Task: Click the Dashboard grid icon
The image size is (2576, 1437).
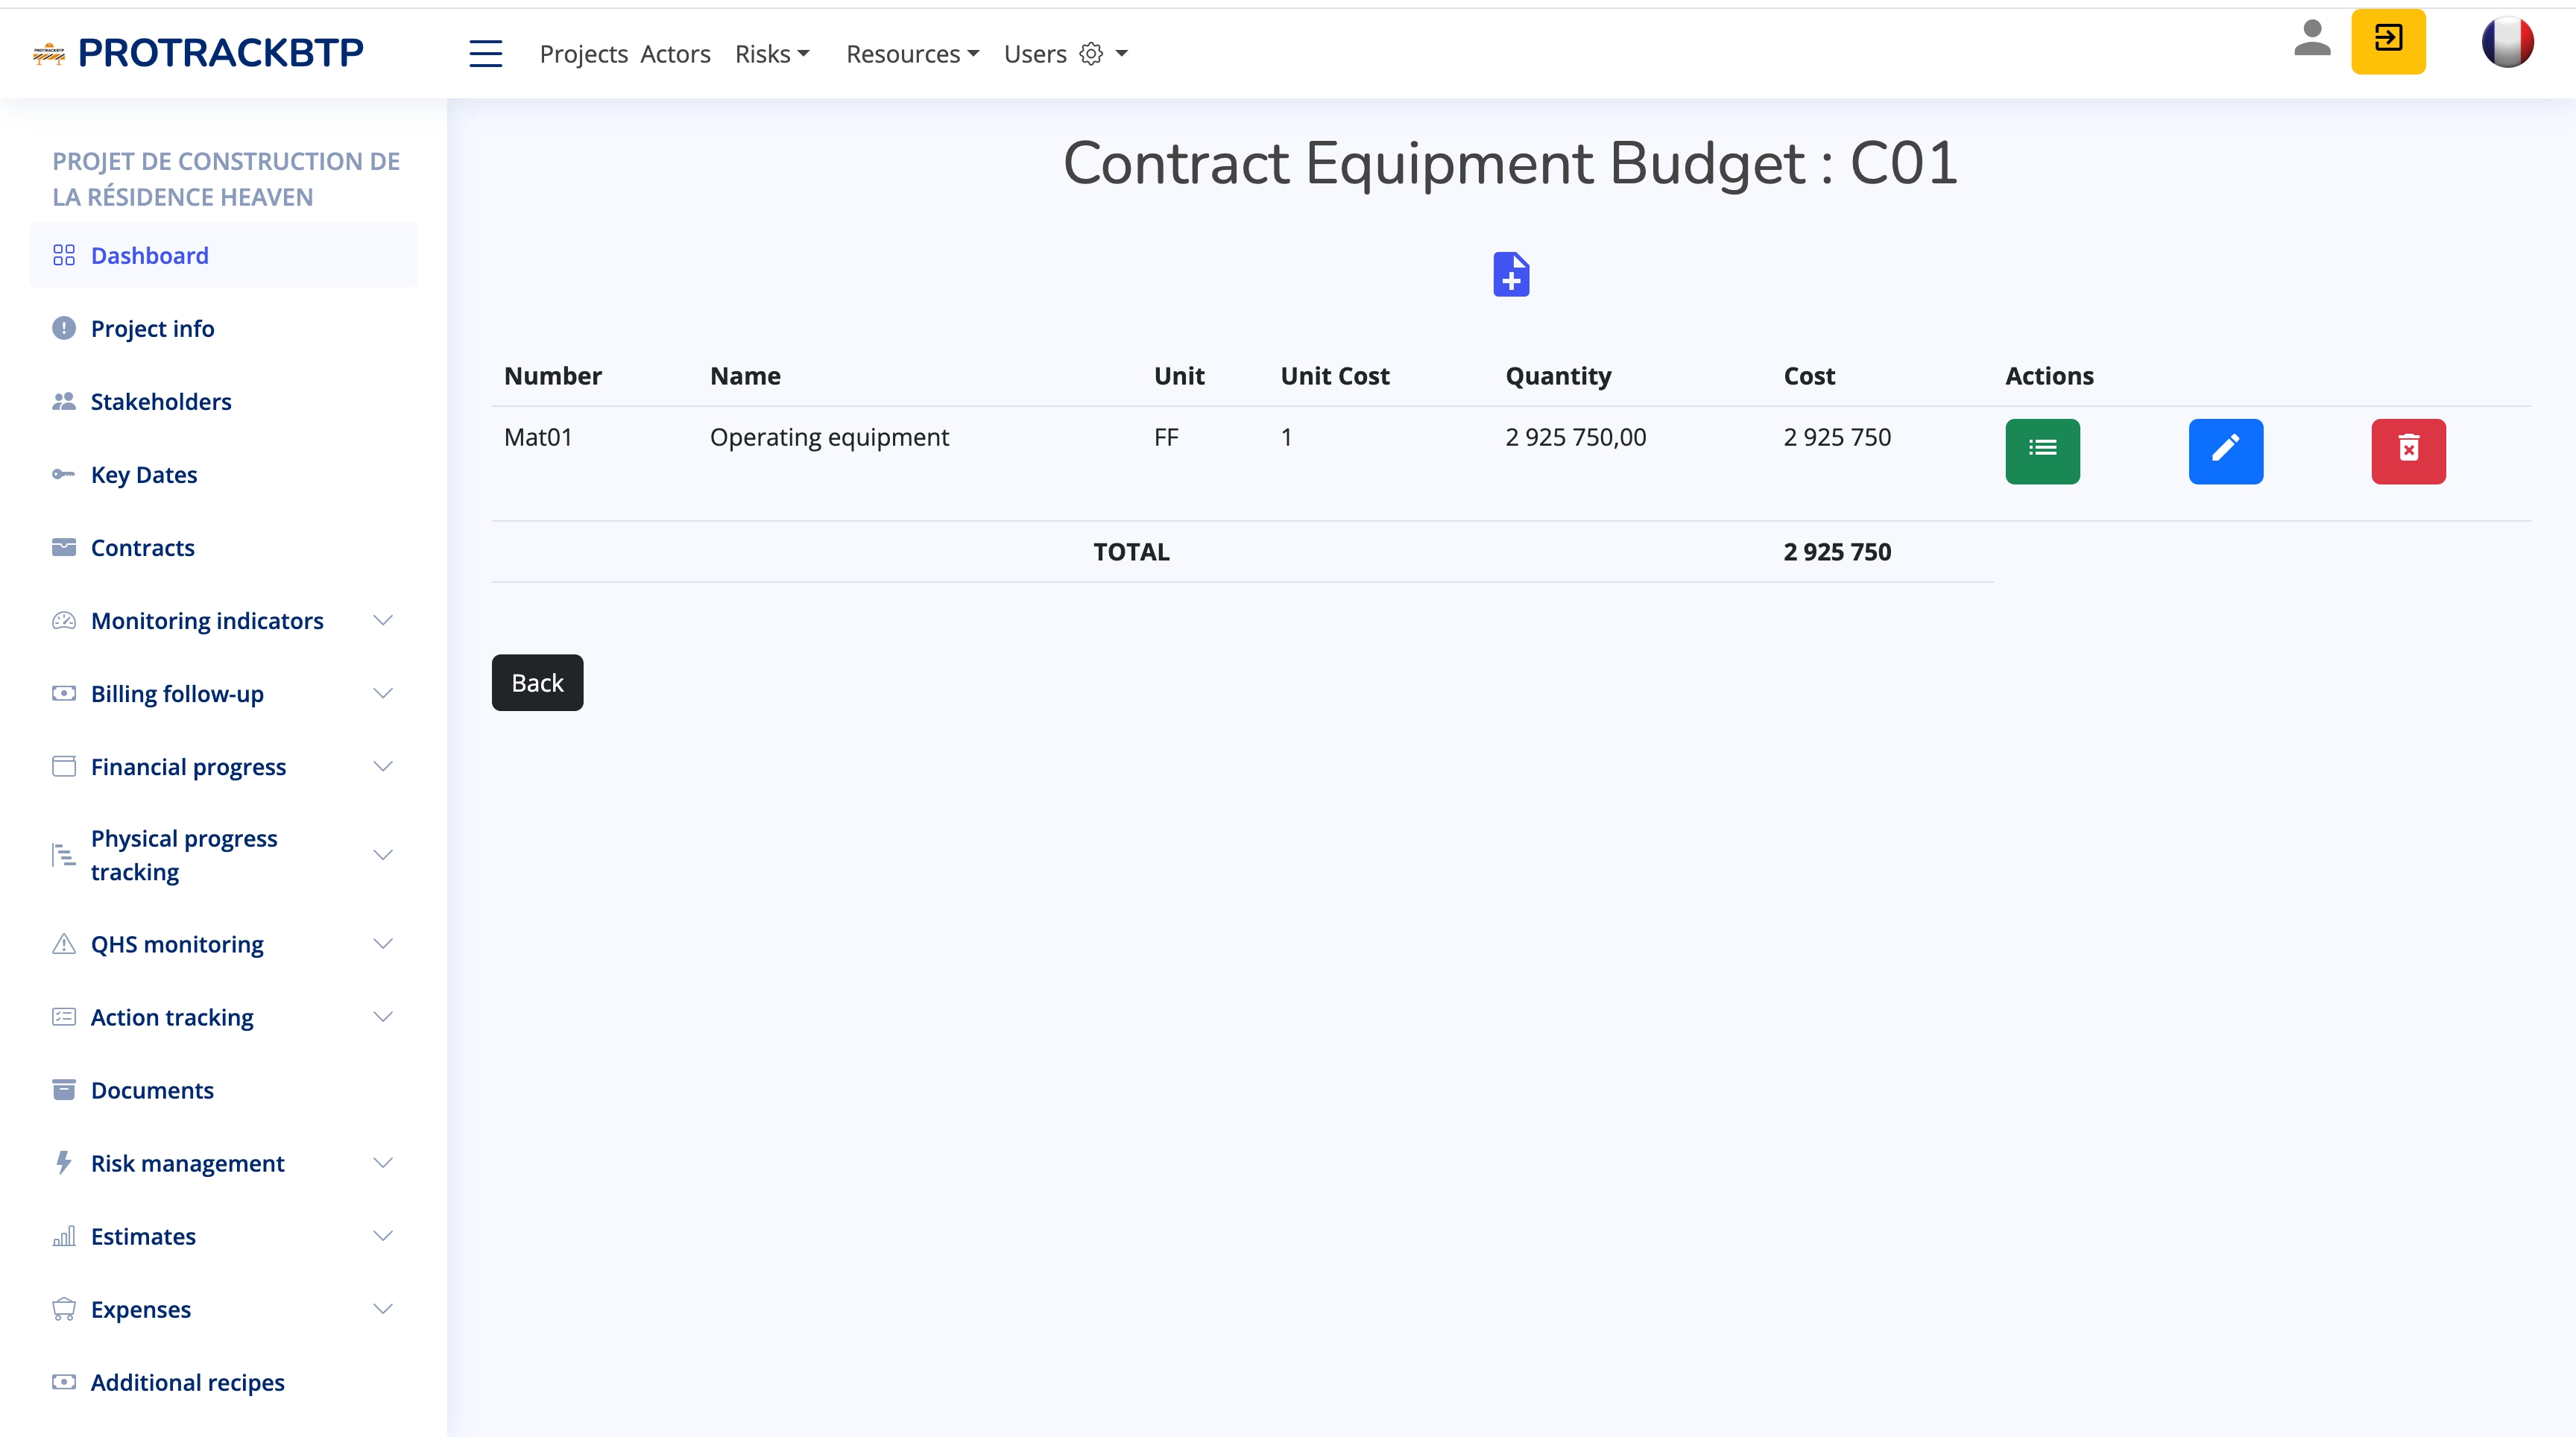Action: coord(64,255)
